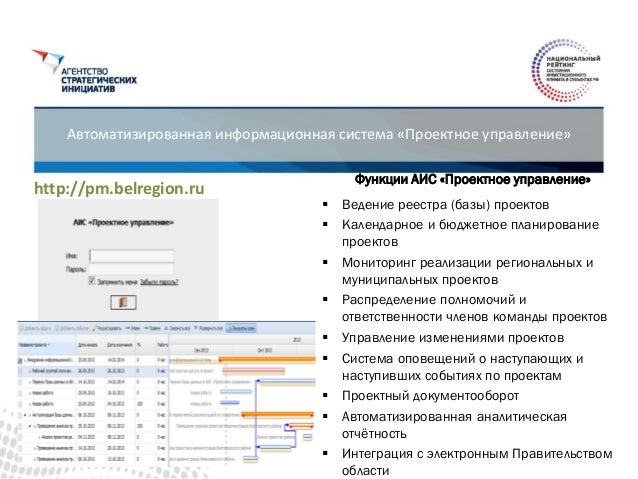Image resolution: width=638 pixels, height=479 pixels.
Task: Click the pink task bar in the Gantt chart
Action: point(253,370)
